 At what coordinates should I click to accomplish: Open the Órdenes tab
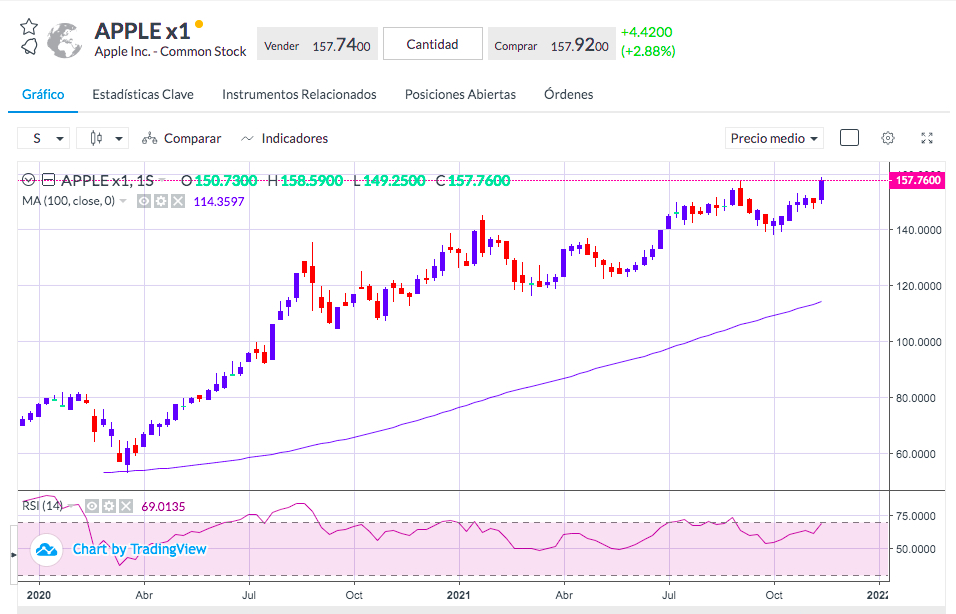(569, 95)
